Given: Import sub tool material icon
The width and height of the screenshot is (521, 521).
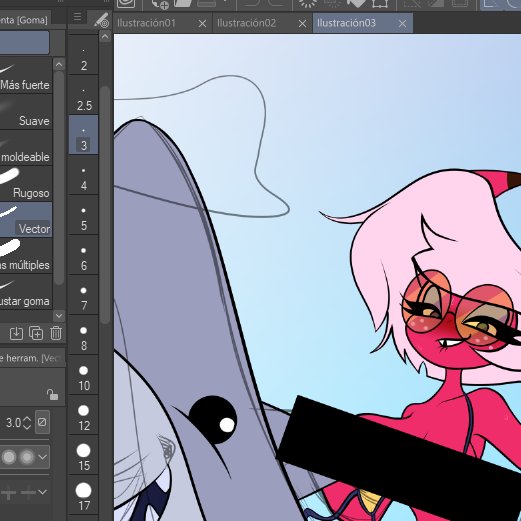Looking at the screenshot, I should click(x=16, y=333).
